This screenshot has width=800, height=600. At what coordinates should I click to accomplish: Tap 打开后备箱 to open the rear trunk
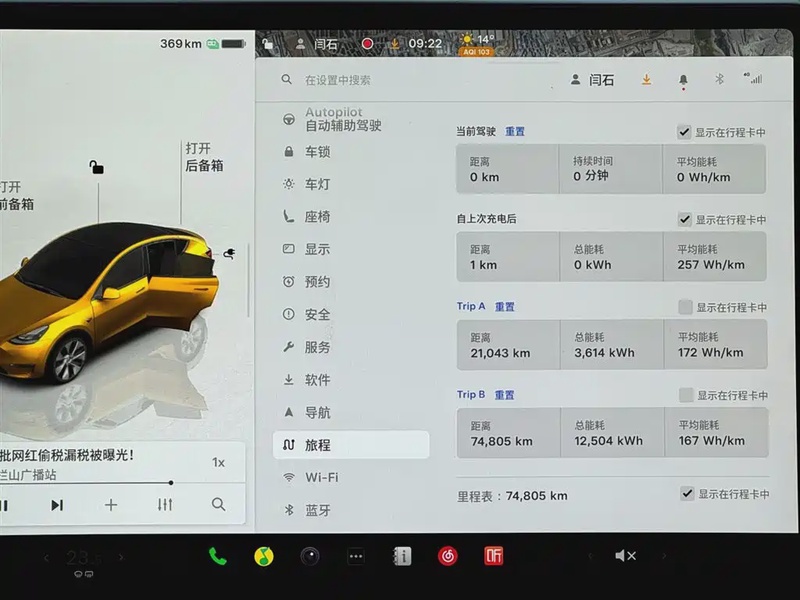pyautogui.click(x=204, y=157)
